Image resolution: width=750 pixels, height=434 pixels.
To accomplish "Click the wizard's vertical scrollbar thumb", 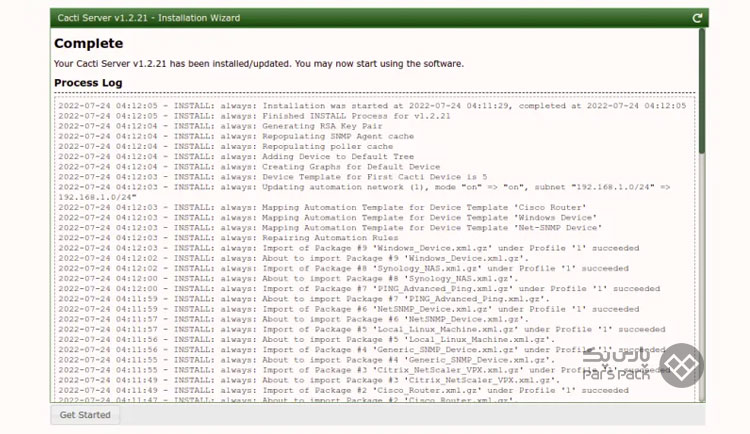I will coord(702,91).
